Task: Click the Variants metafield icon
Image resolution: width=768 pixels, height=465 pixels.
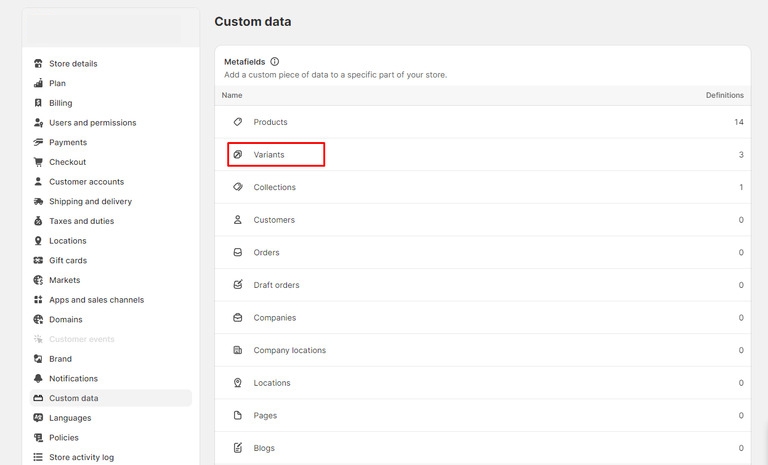Action: (238, 155)
